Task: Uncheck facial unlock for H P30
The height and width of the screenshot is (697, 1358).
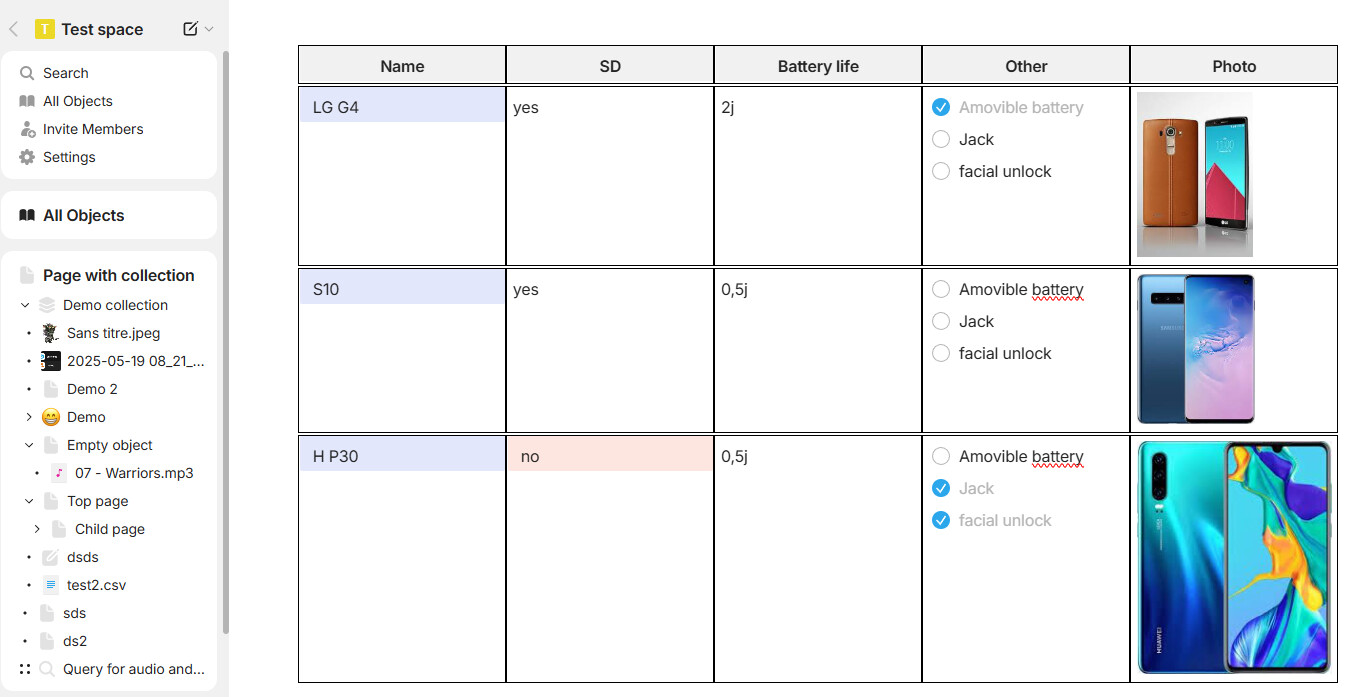Action: pos(941,520)
